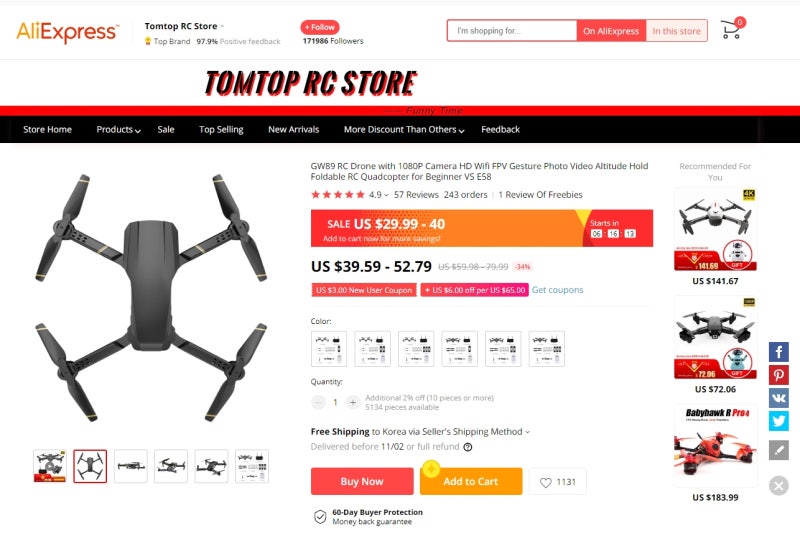Share product on Pinterest
This screenshot has height=541, width=800.
coord(779,375)
